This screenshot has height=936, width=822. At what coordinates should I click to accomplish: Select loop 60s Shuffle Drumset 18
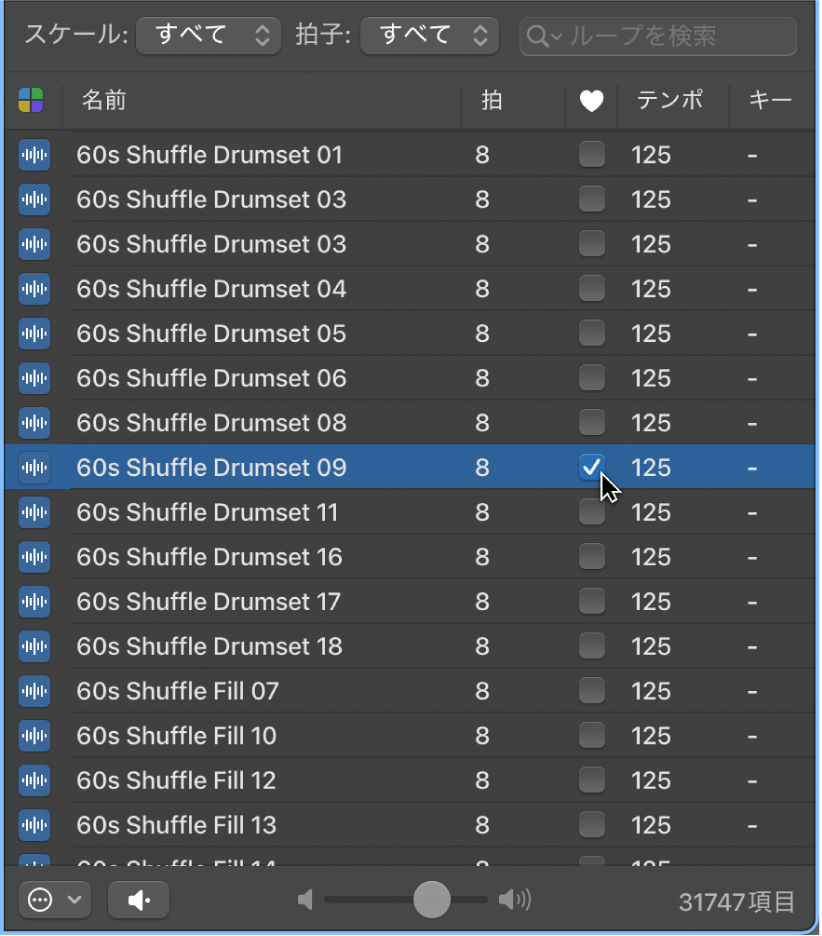[x=210, y=646]
